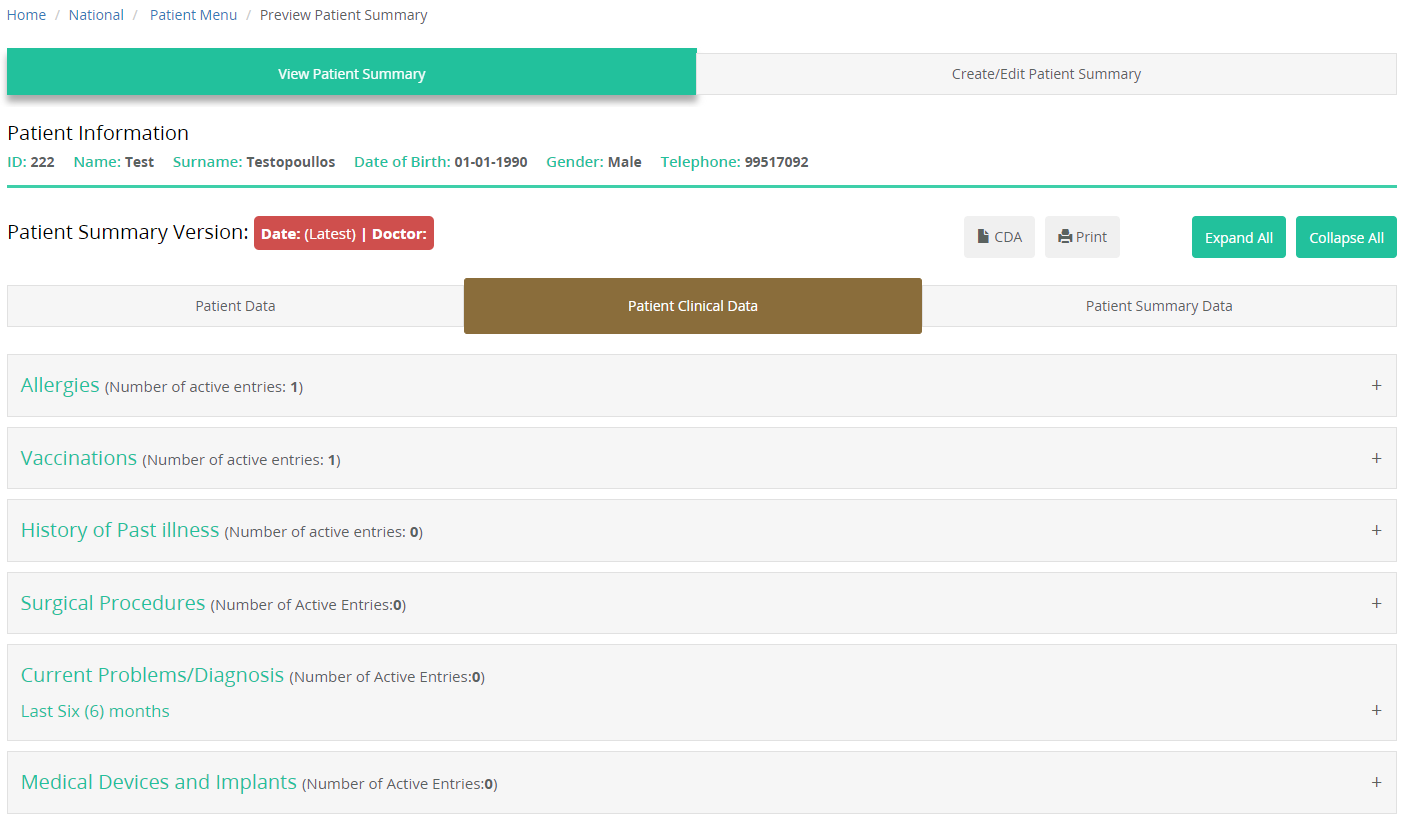This screenshot has width=1404, height=816.
Task: Switch to the Patient Data tab
Action: 235,306
